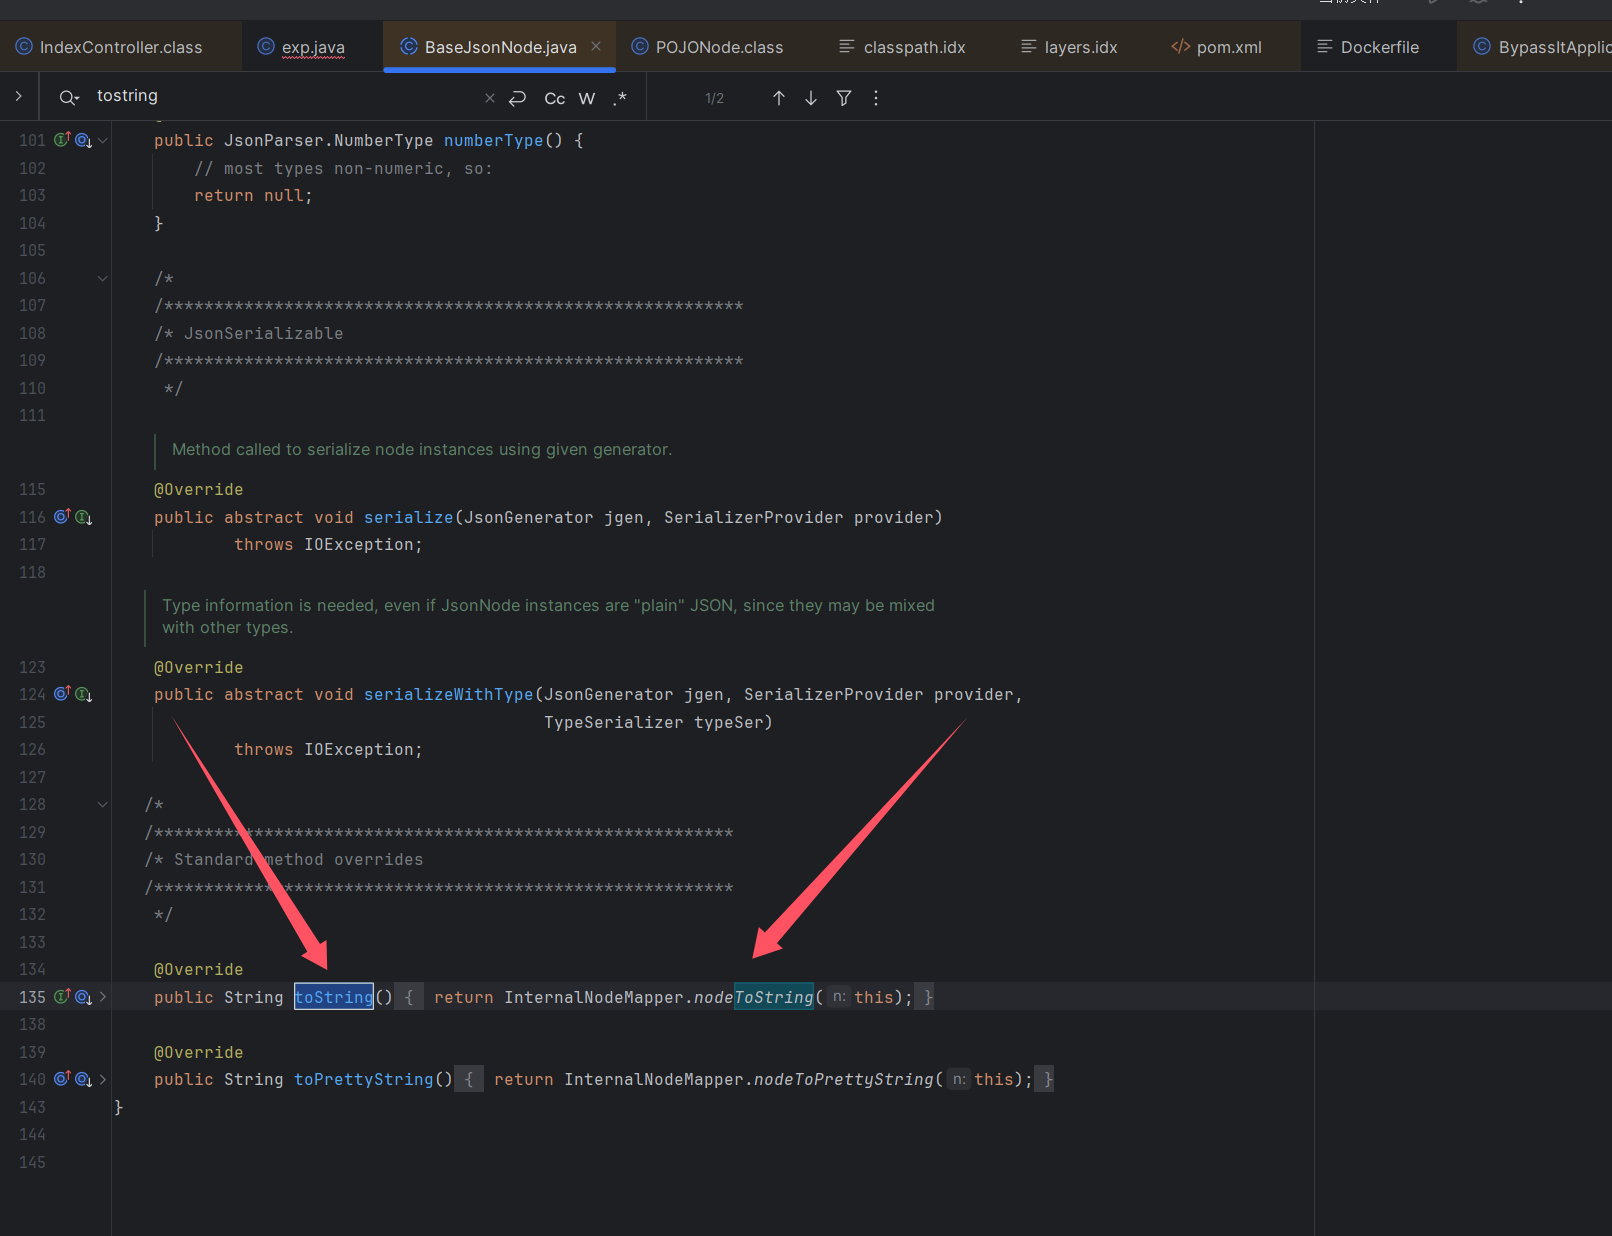Expand folded toPrettyString method on line 140
This screenshot has width=1612, height=1236.
pos(102,1079)
